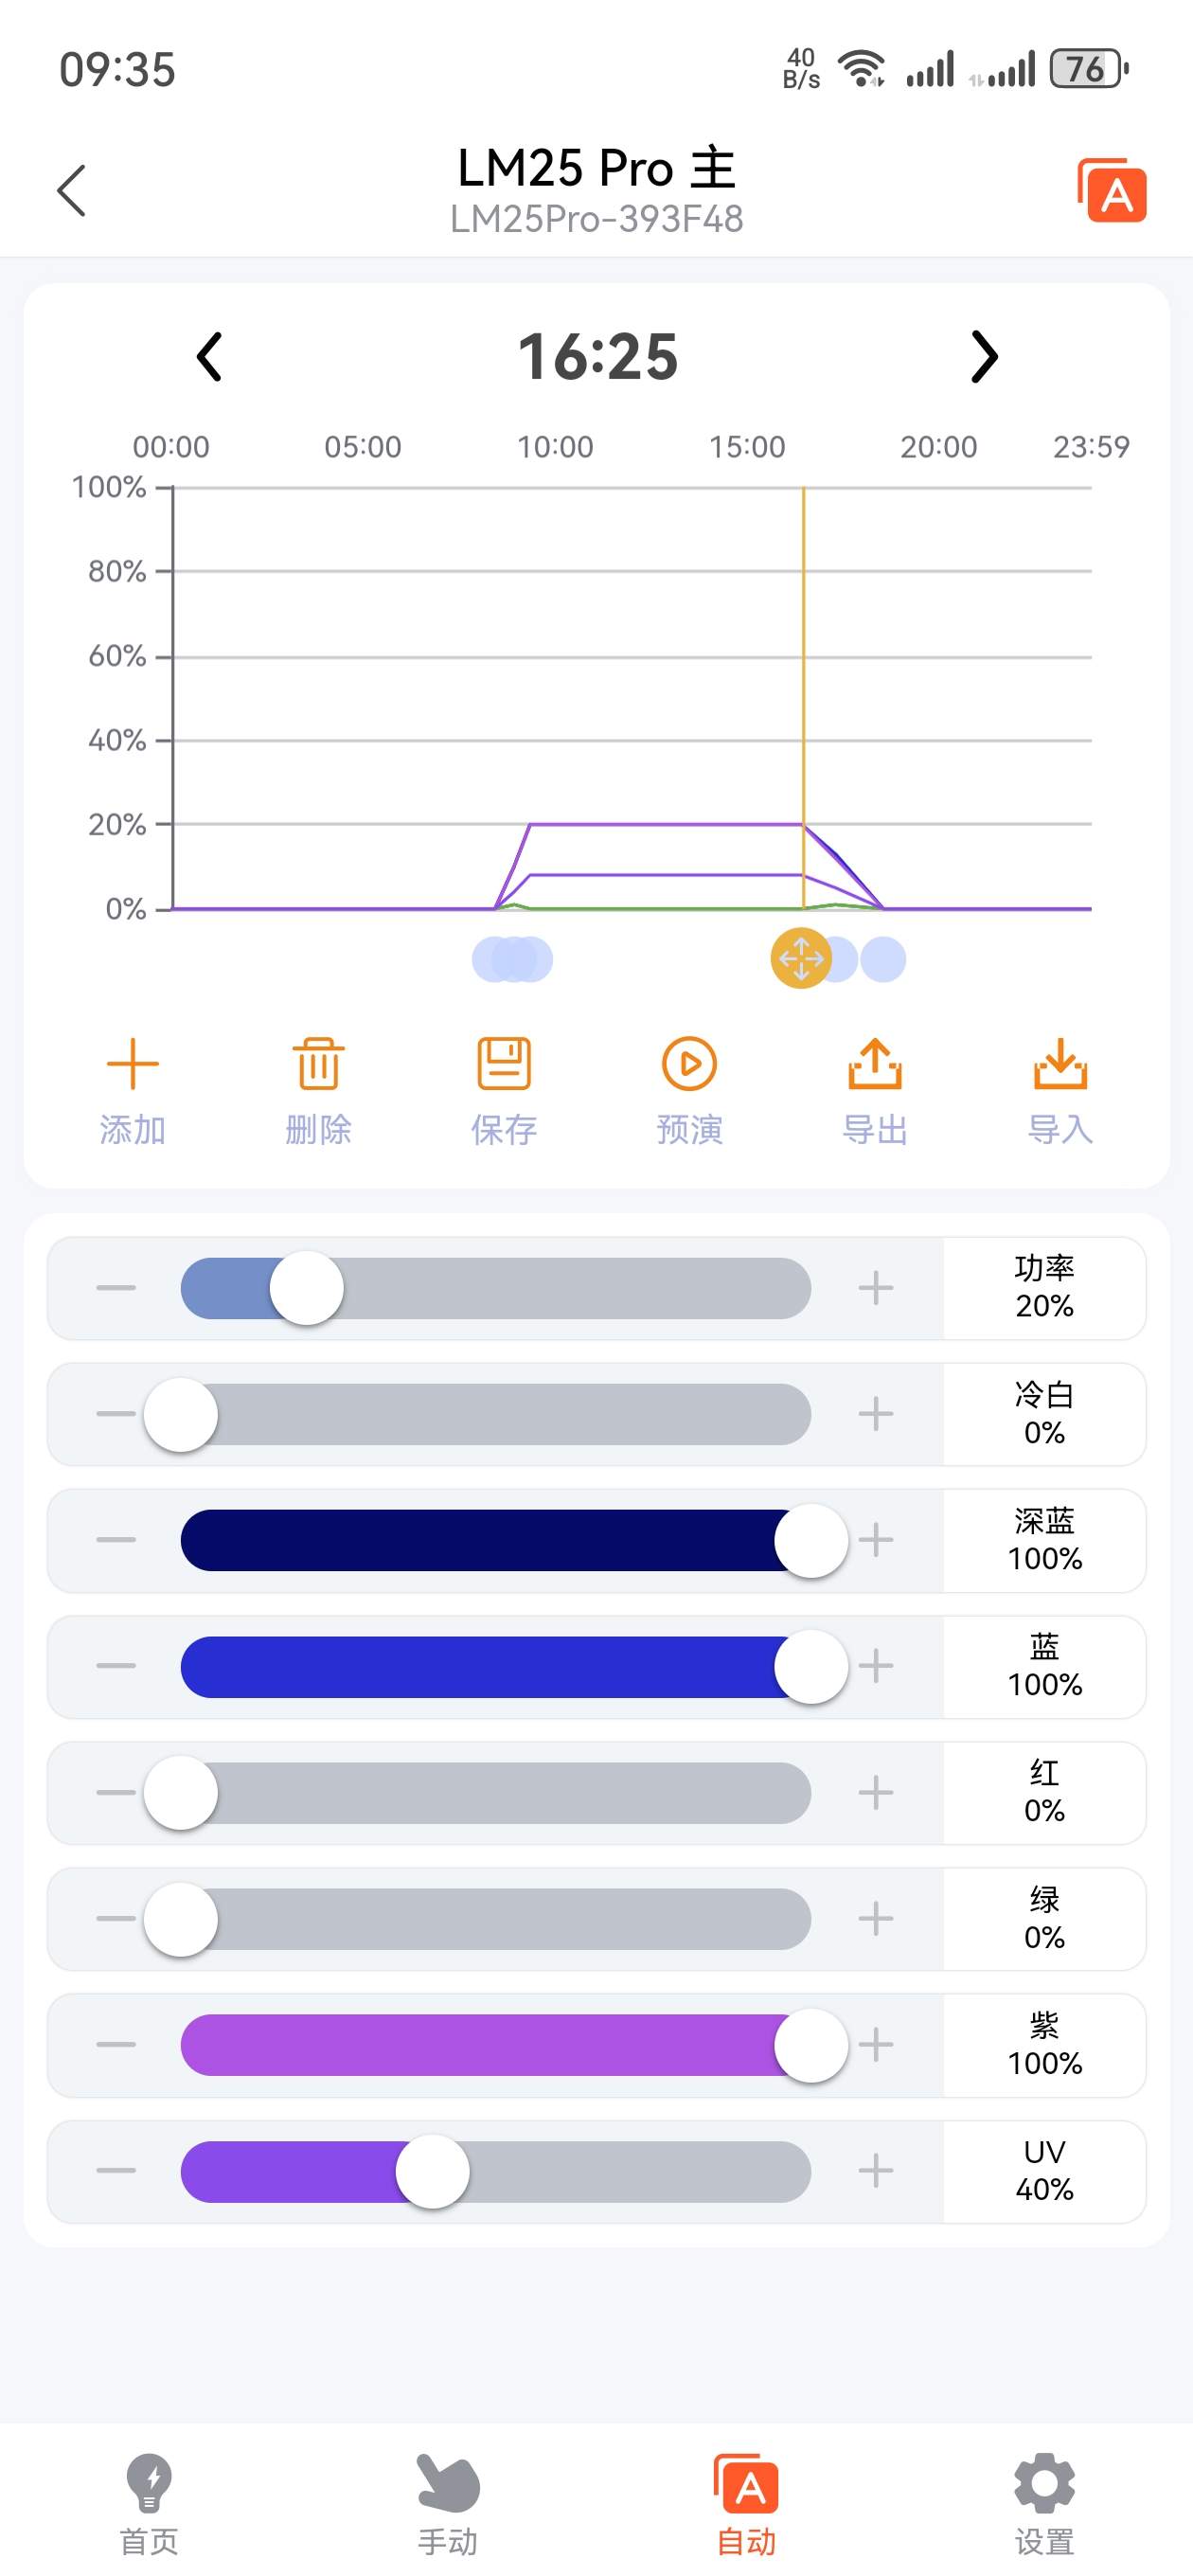The image size is (1193, 2576).
Task: Tap the 导出 (export) icon
Action: tap(875, 1064)
